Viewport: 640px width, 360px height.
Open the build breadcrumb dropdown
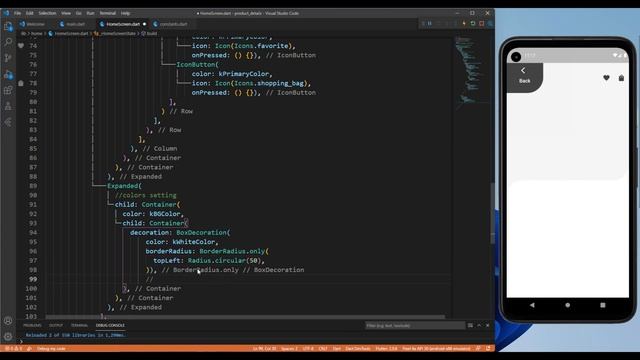(149, 33)
